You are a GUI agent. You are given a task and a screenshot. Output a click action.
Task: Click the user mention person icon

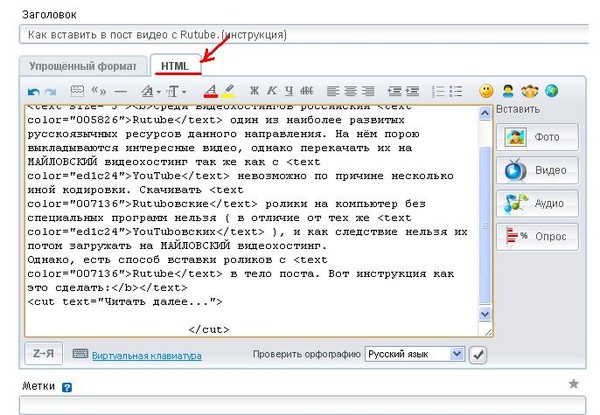(508, 91)
